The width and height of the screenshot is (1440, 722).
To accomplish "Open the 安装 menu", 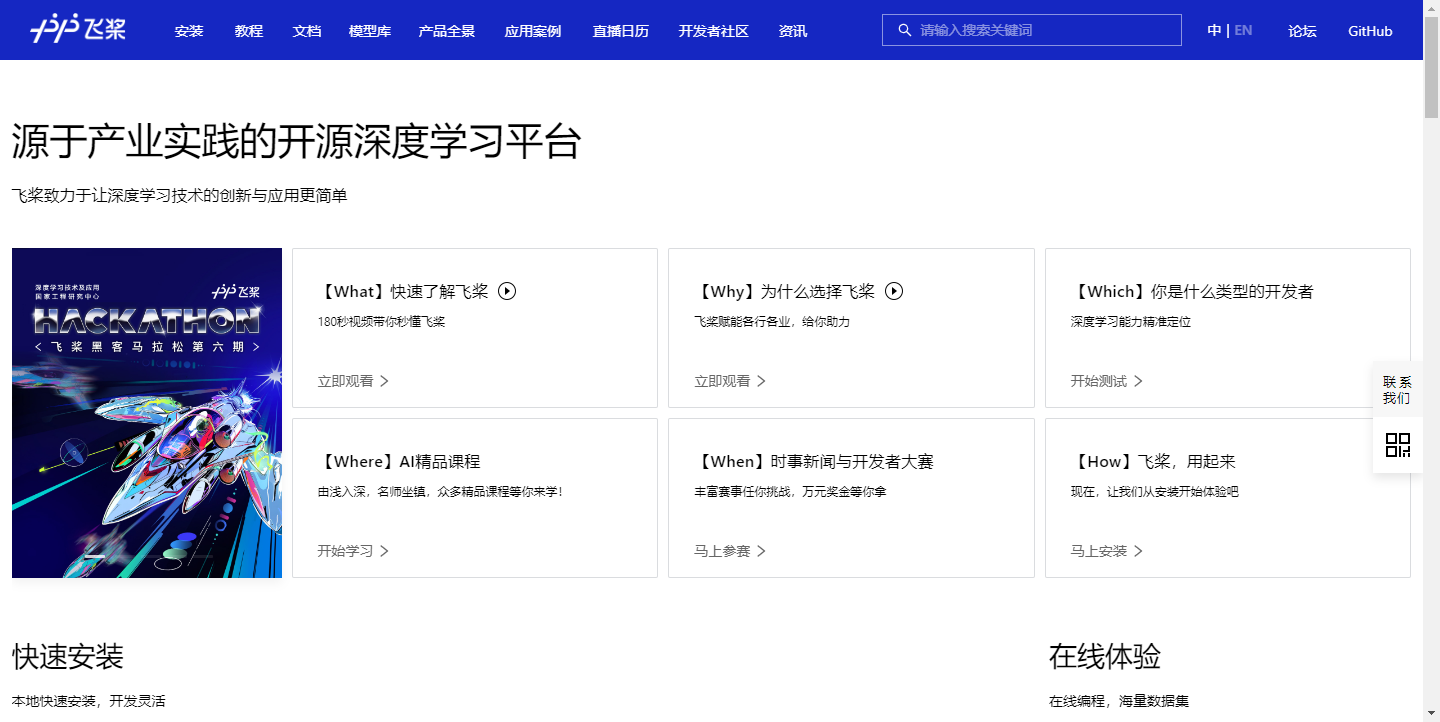I will [189, 31].
